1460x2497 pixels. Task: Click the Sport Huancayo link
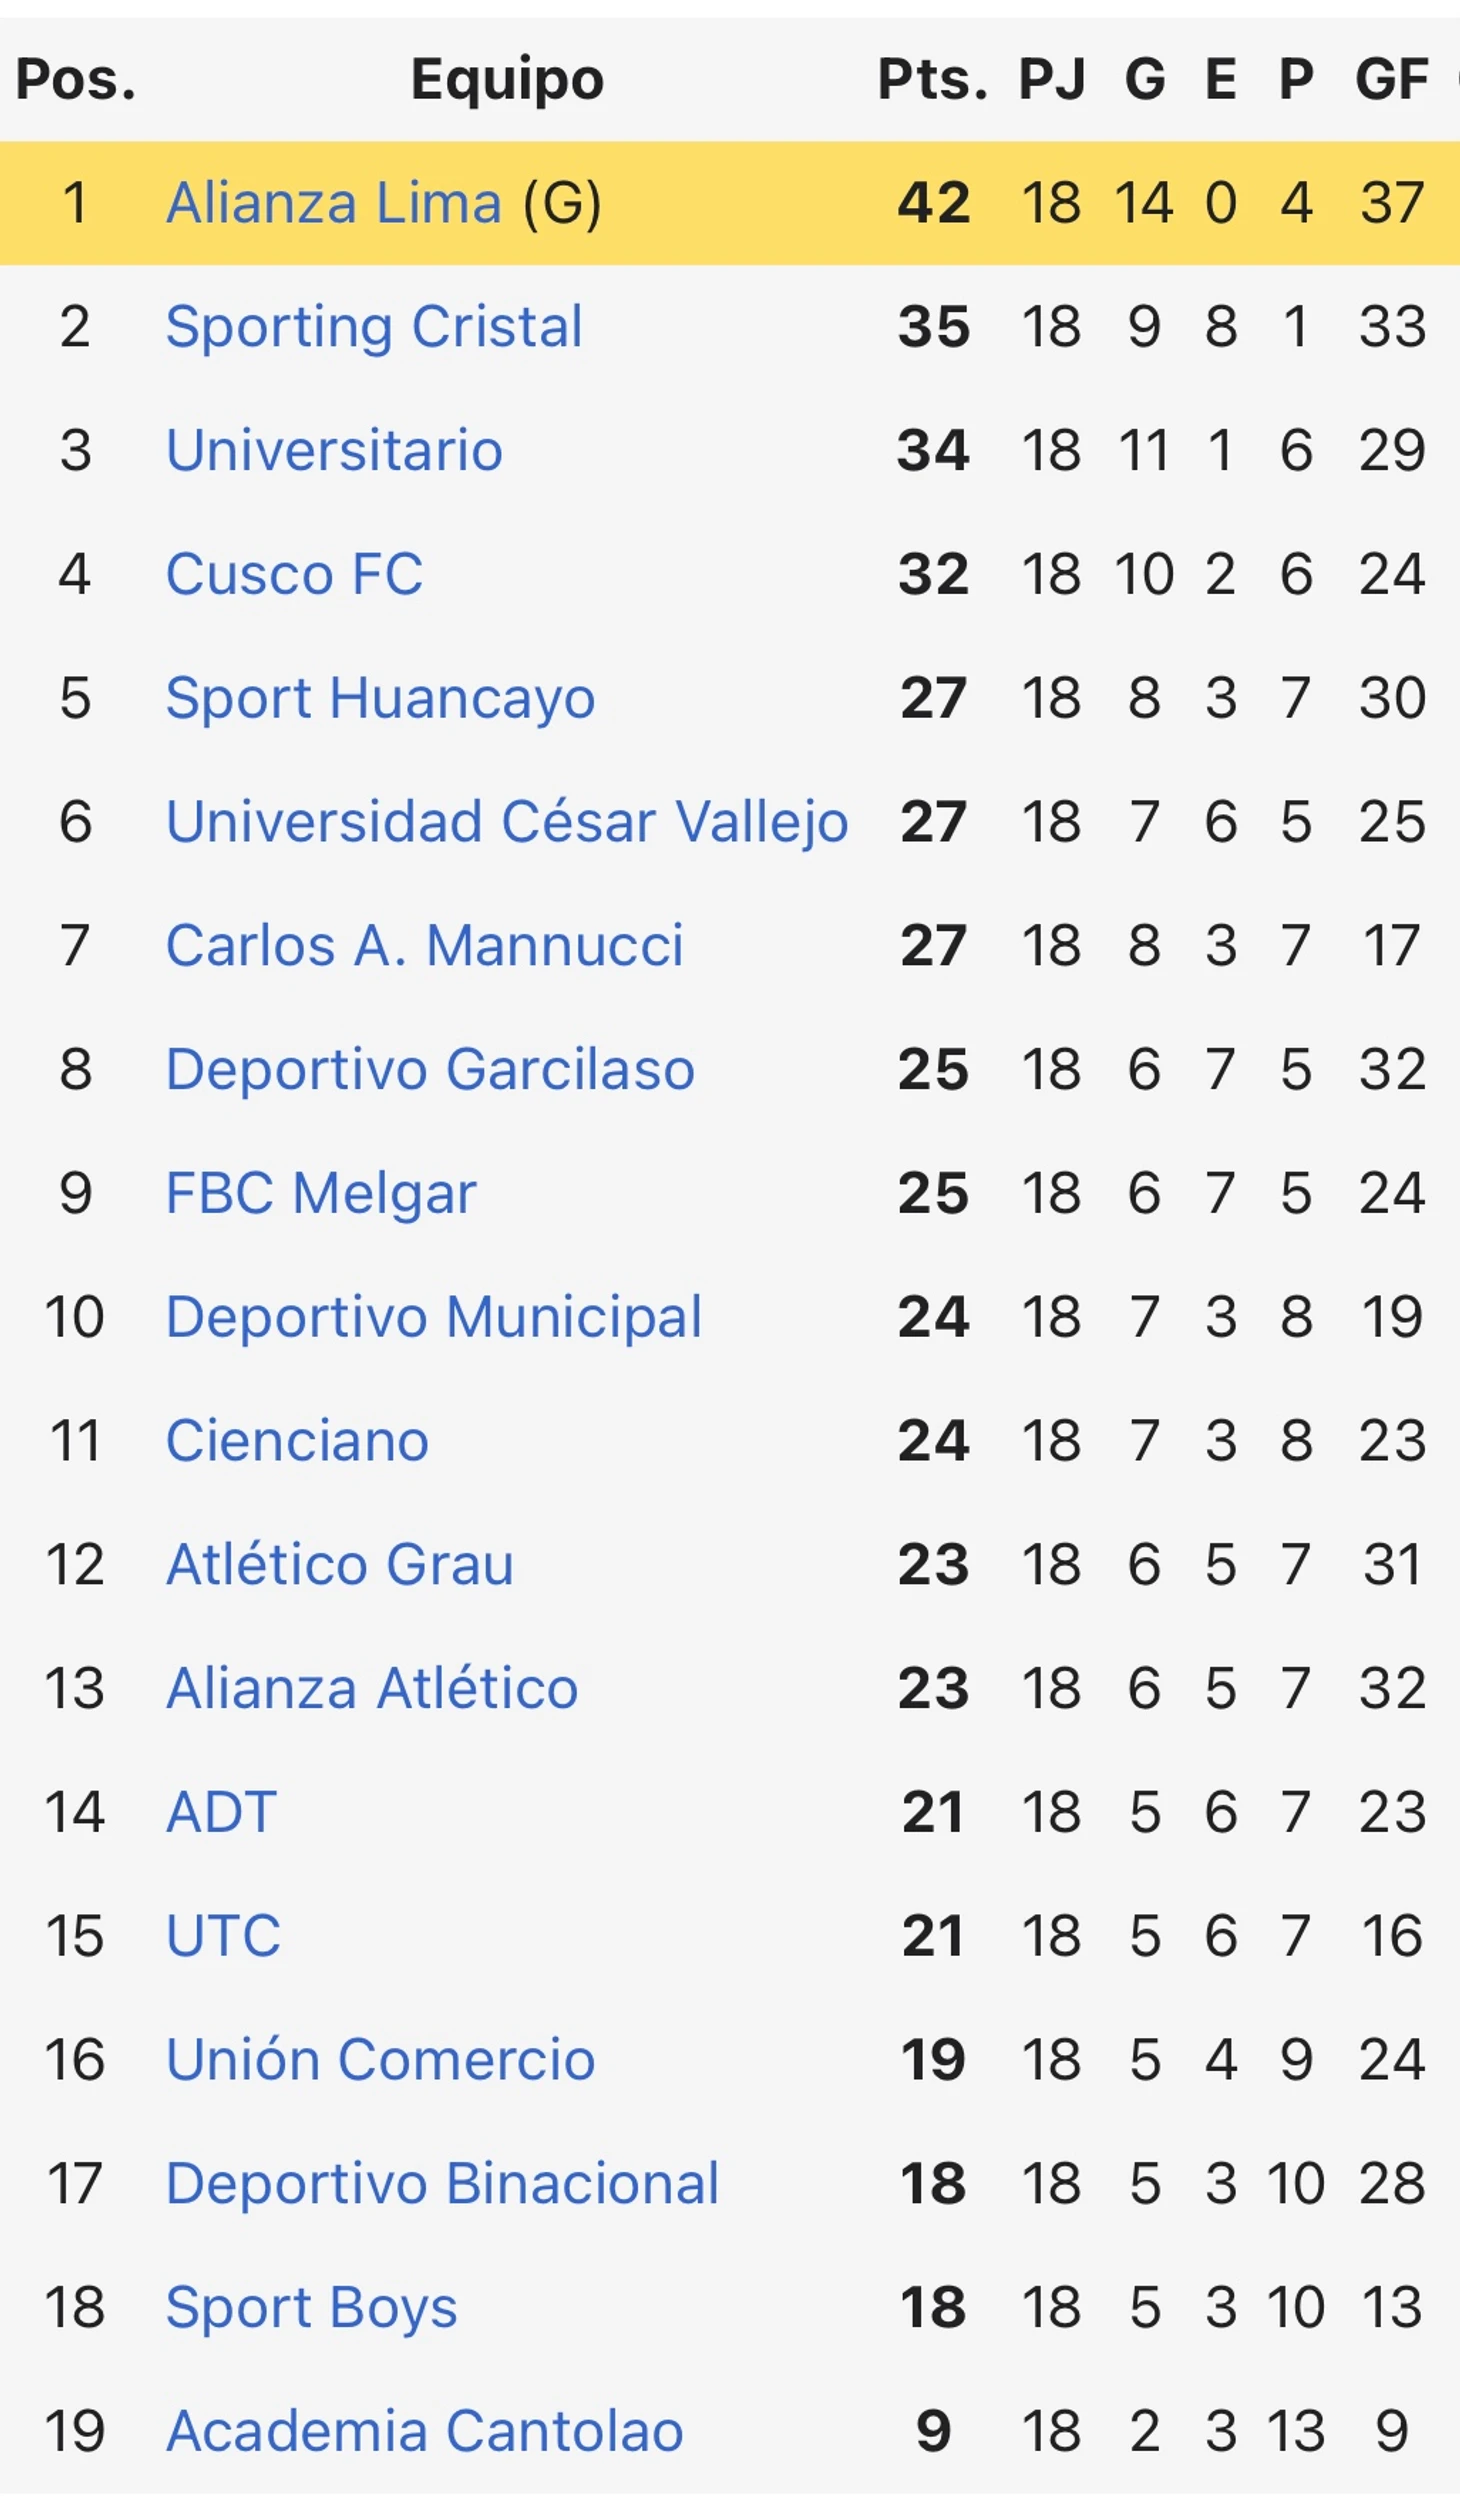(x=380, y=698)
